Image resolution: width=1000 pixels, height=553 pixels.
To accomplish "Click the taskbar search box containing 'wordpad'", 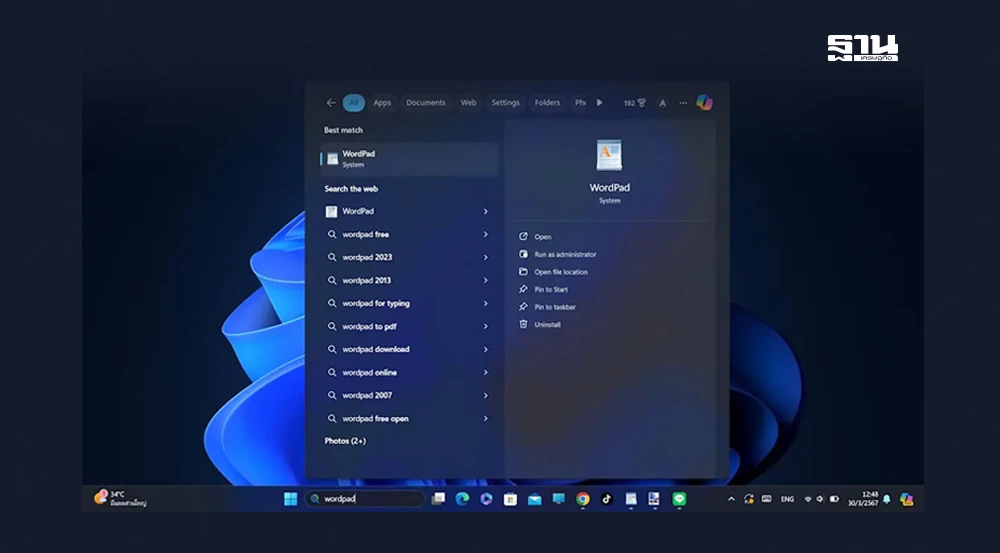I will [365, 499].
